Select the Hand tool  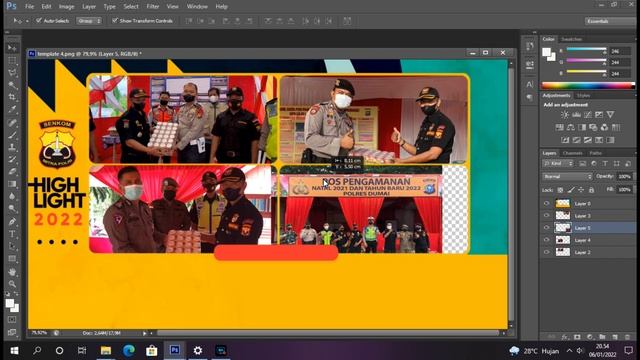coord(12,271)
